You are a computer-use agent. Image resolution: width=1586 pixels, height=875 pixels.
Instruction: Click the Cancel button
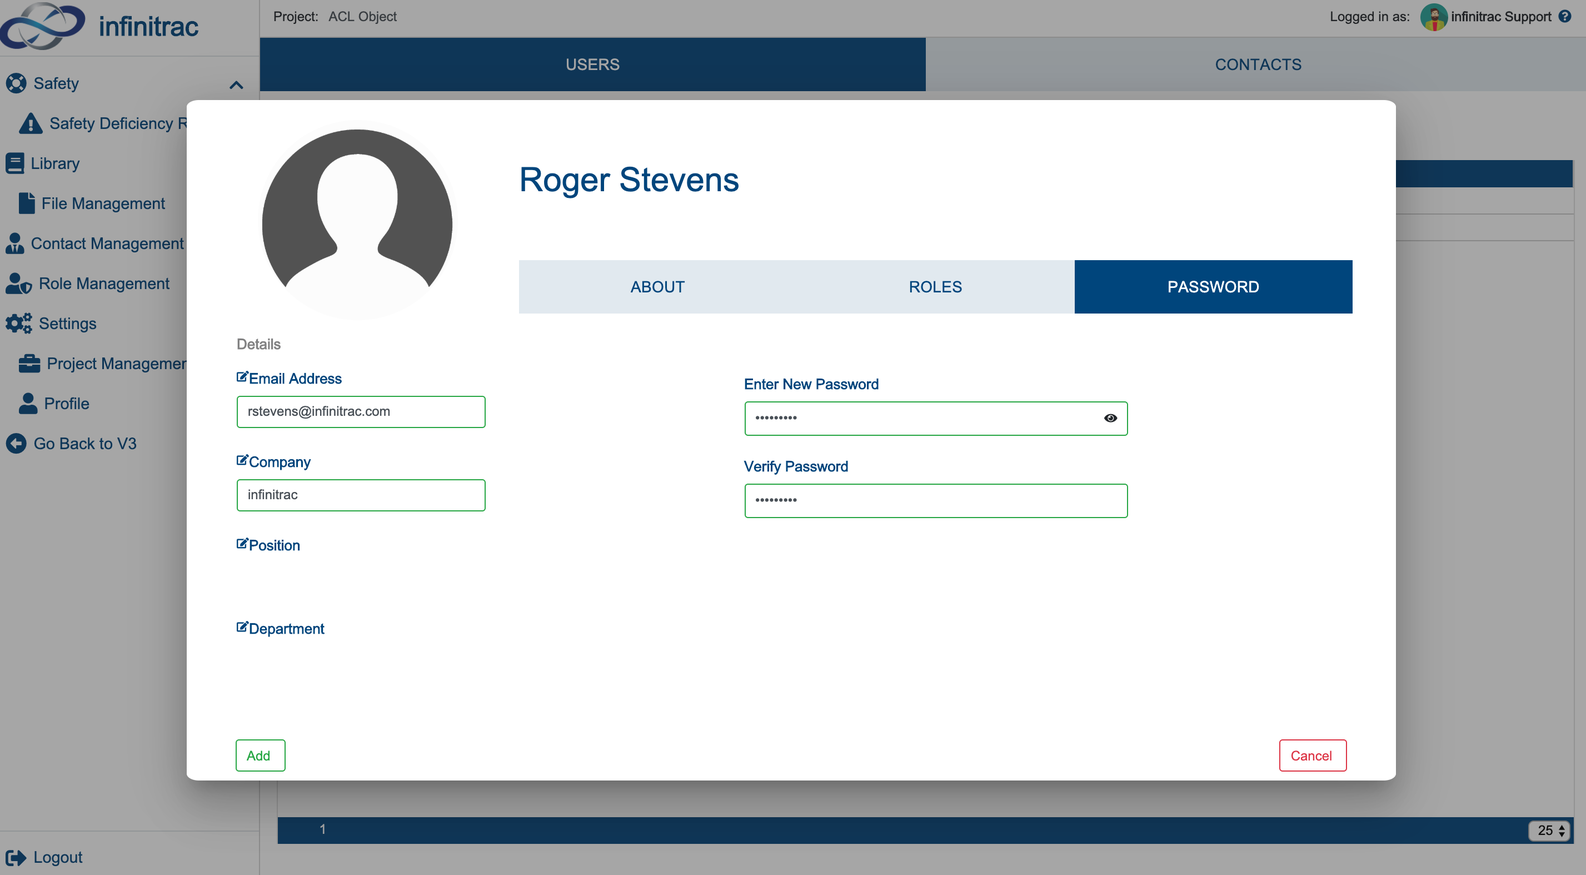pos(1312,755)
